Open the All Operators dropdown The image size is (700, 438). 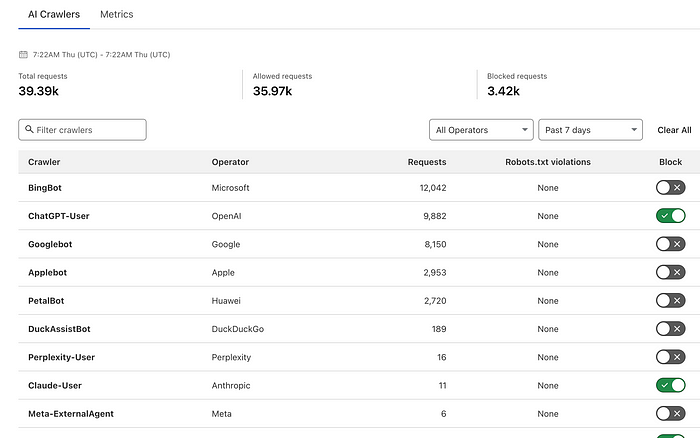[x=481, y=130]
